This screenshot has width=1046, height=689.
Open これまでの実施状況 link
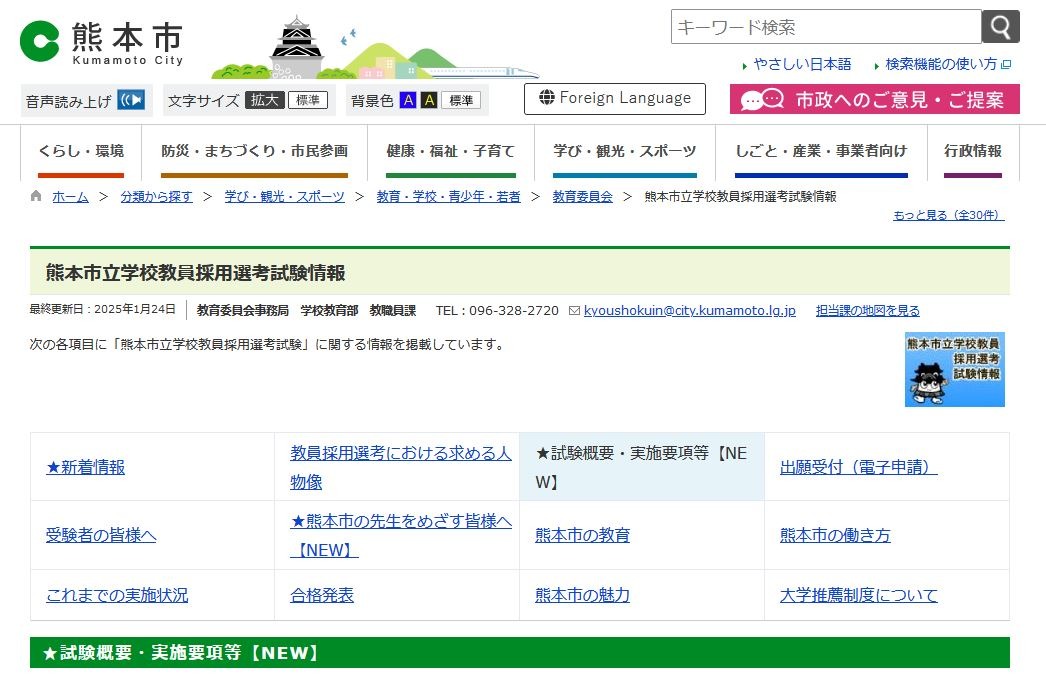point(117,595)
